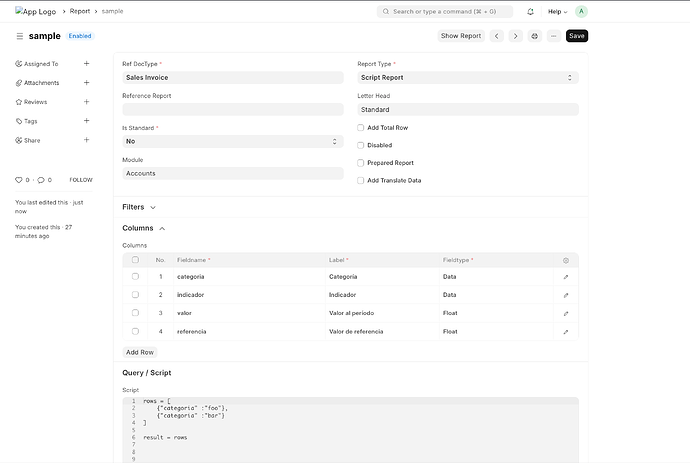Click Reviews sidebar item
The image size is (690, 464).
[36, 102]
